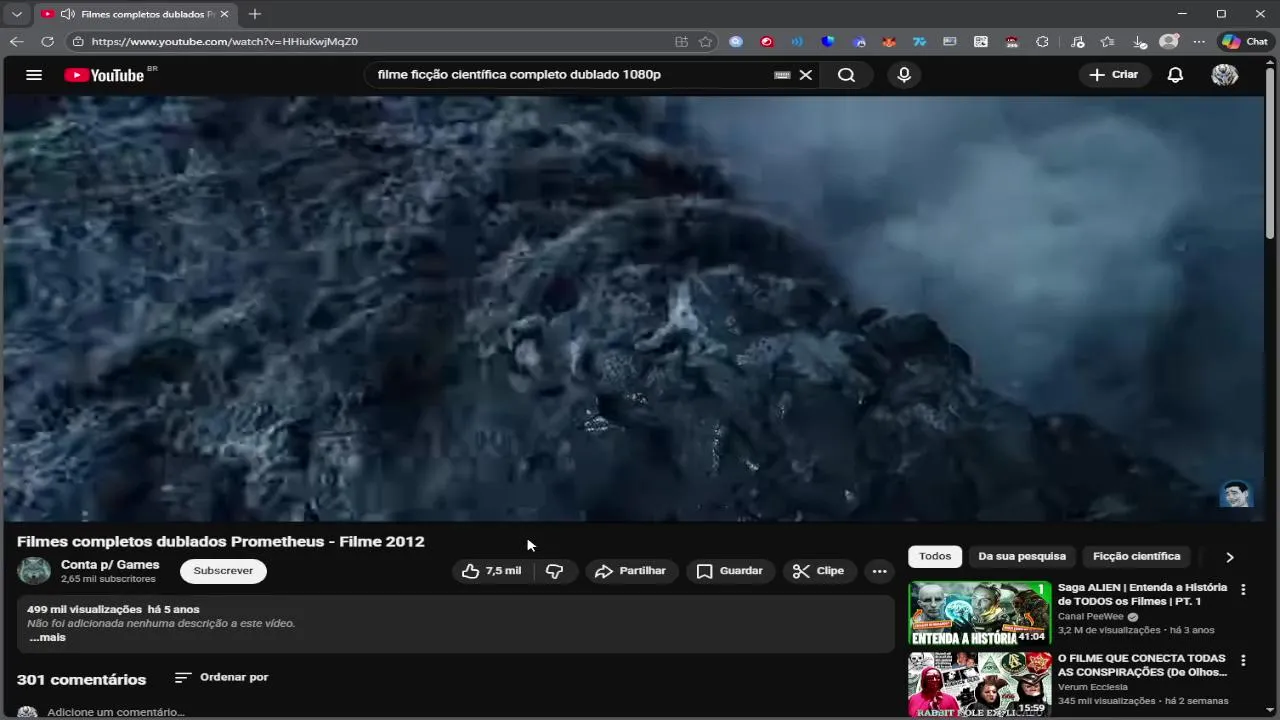The image size is (1280, 720).
Task: Open the on-screen keyboard icon in search
Action: [782, 75]
